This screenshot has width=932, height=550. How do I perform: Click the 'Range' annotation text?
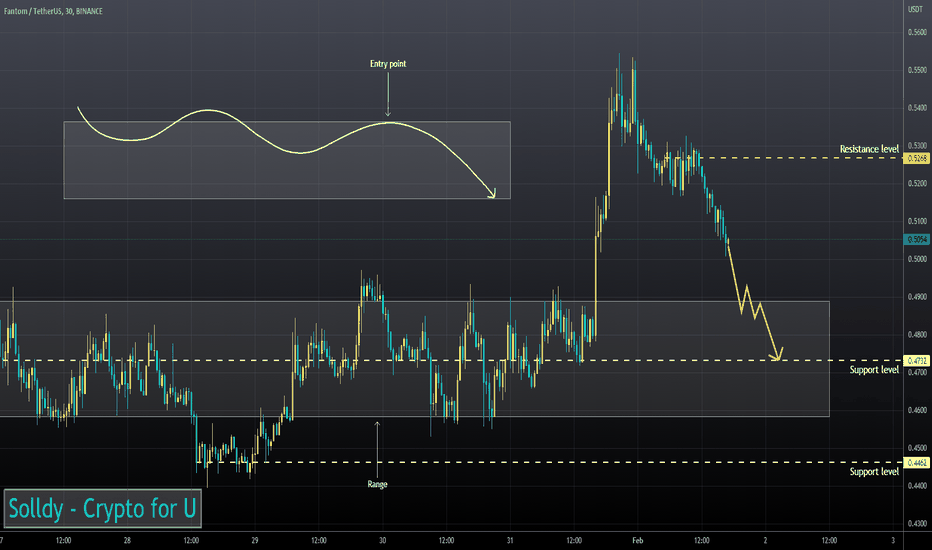[377, 484]
